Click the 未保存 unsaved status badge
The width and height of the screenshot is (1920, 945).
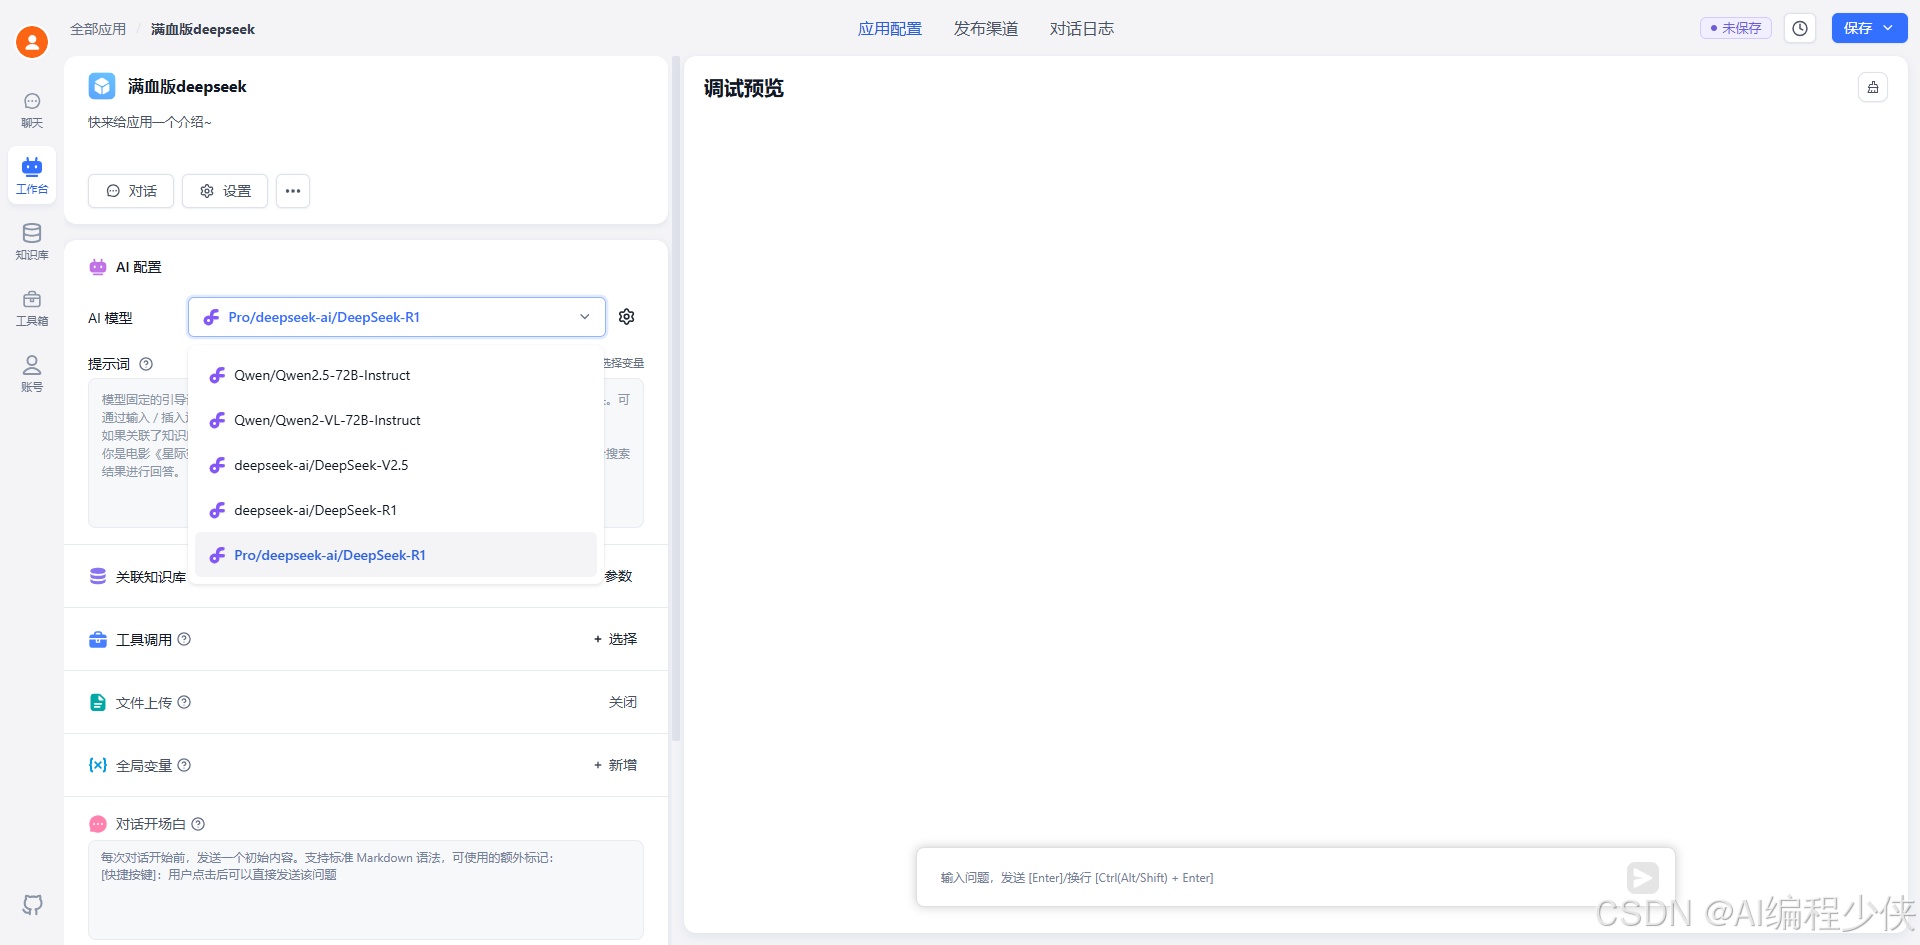[x=1736, y=28]
